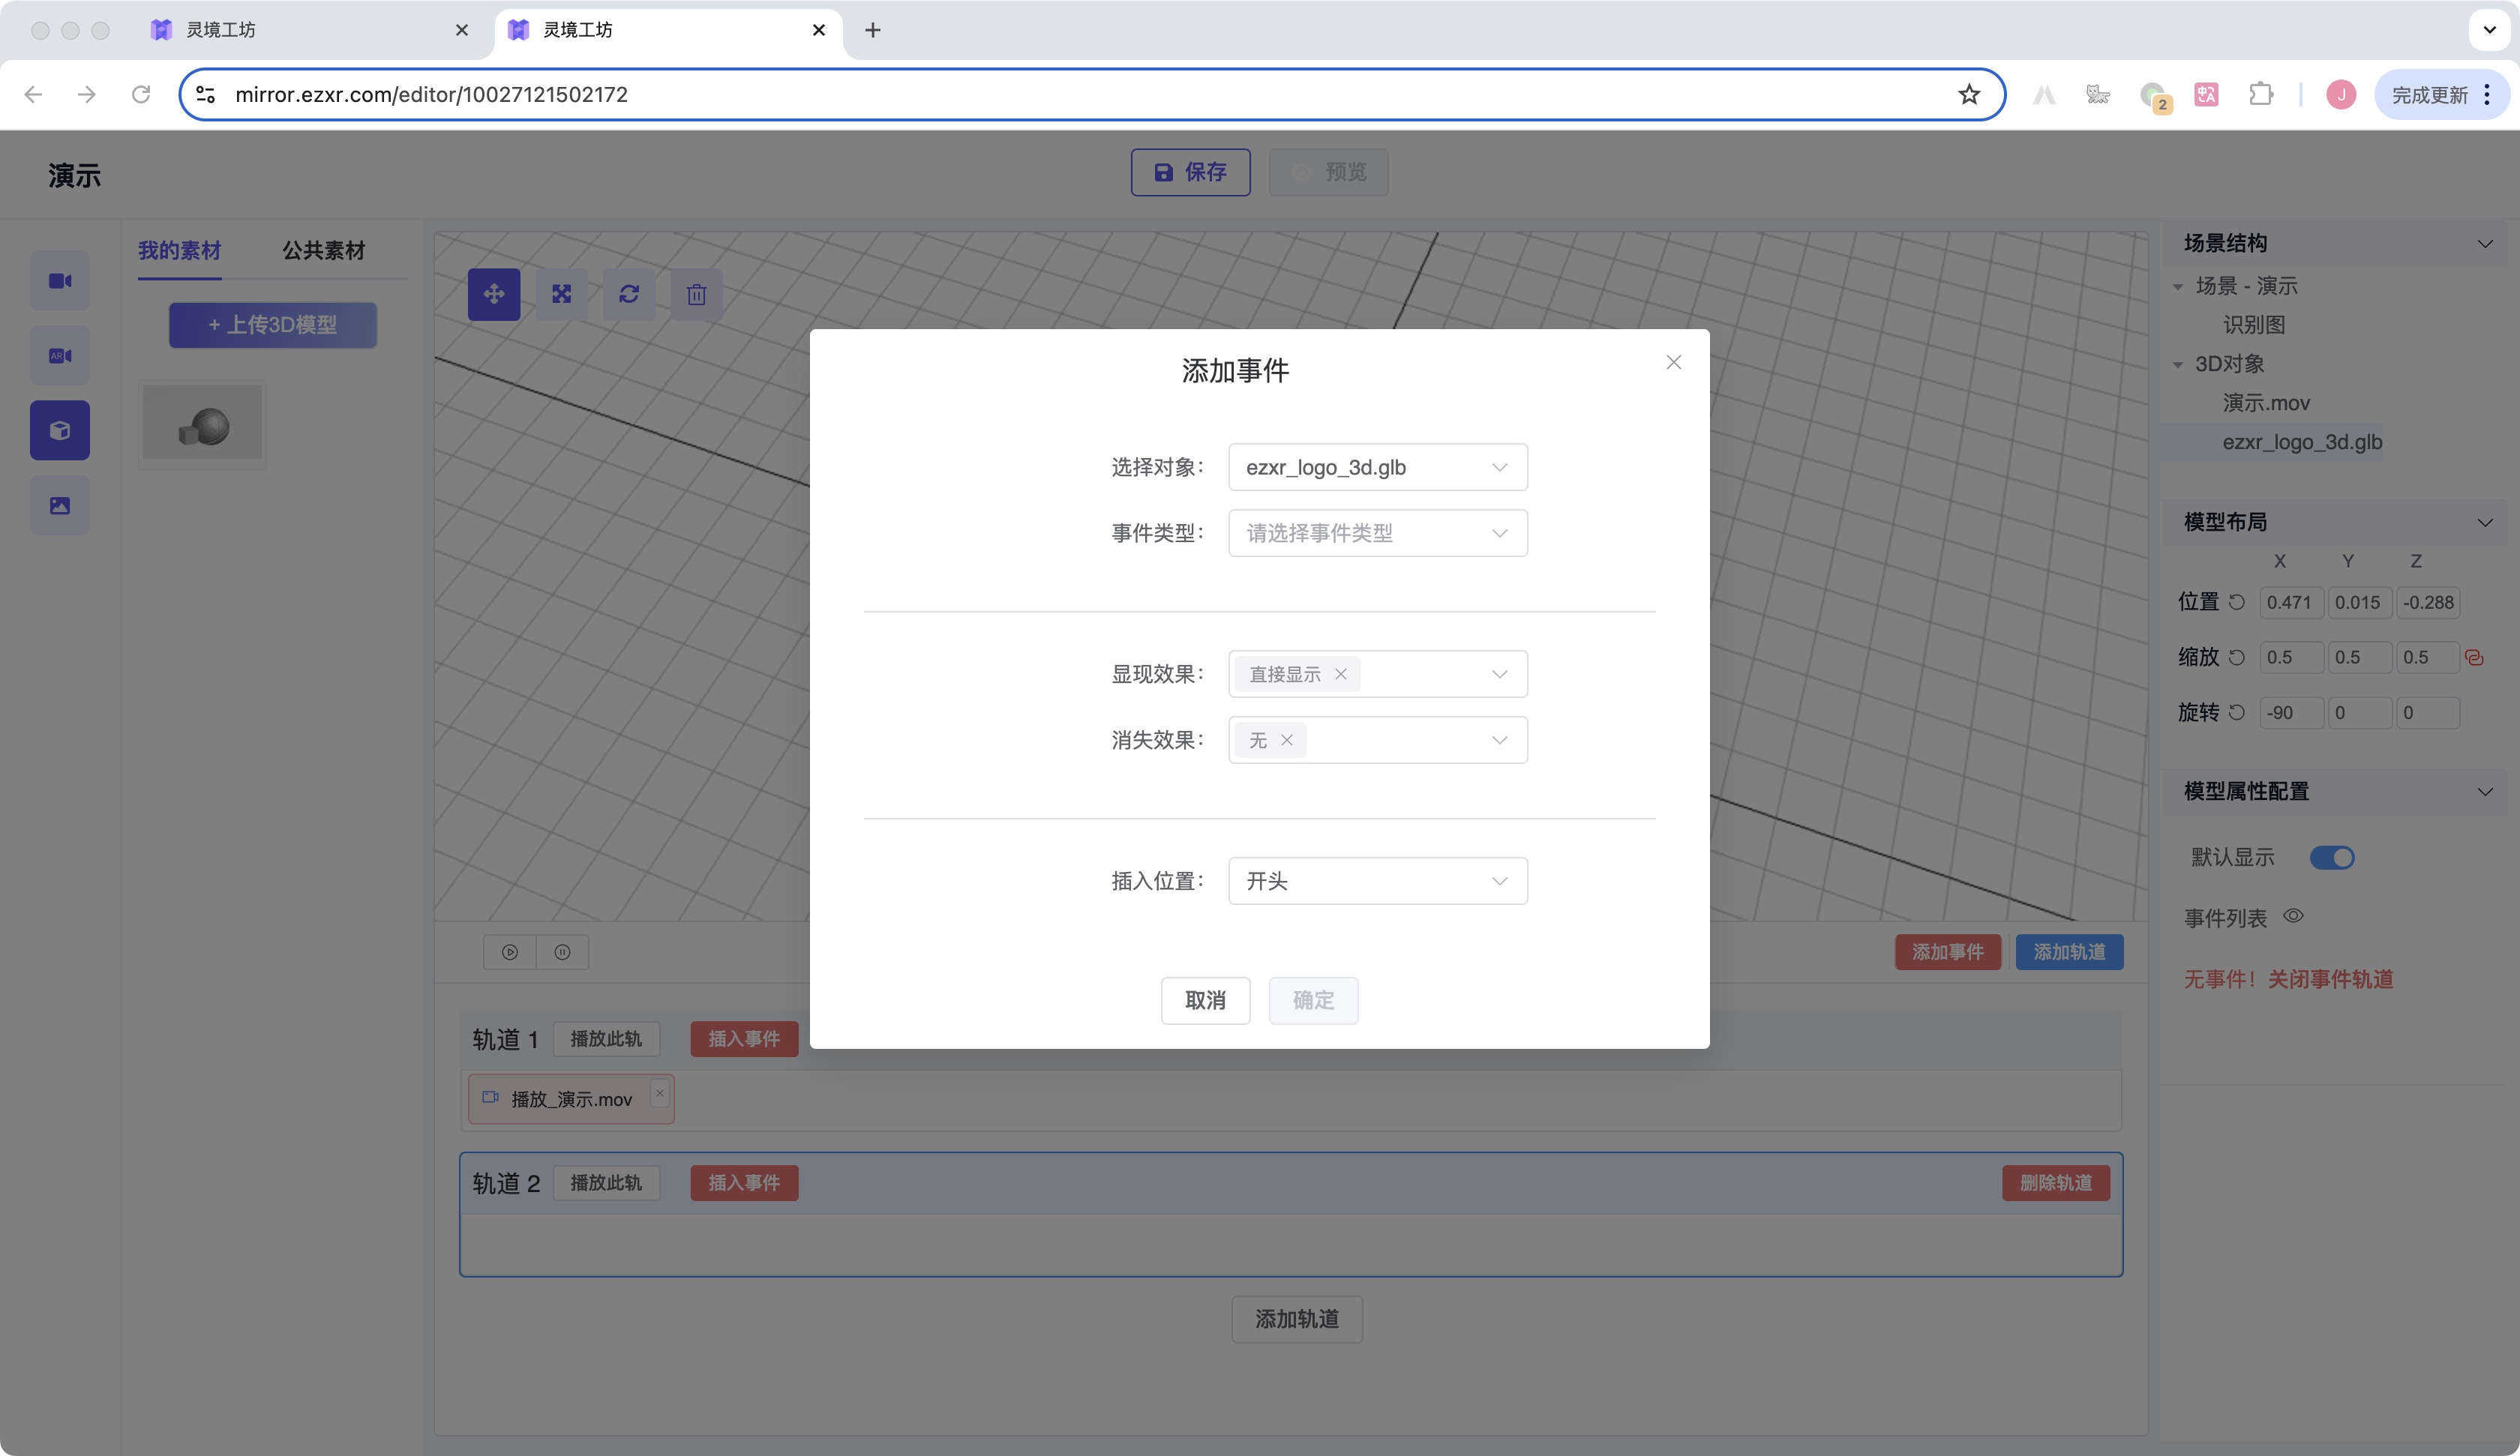The height and width of the screenshot is (1456, 2520).
Task: Reset the 旋转 values
Action: (x=2237, y=713)
